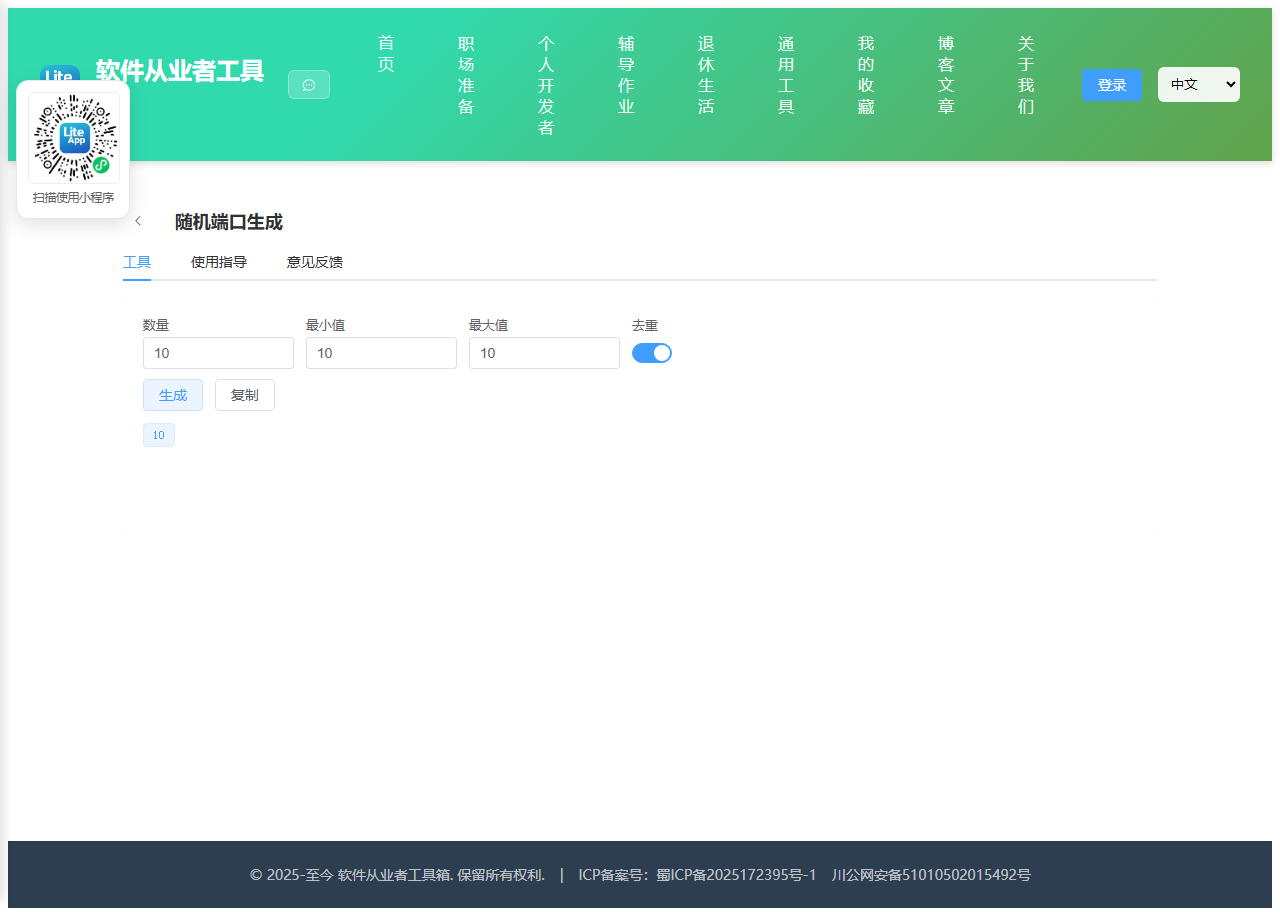Open the 关于我们 navigation item
Image resolution: width=1280 pixels, height=916 pixels.
click(1026, 75)
